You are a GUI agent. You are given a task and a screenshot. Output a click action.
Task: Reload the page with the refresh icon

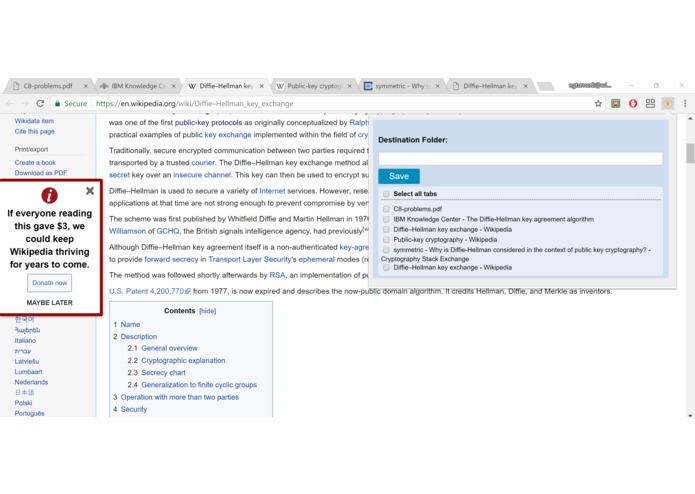[40, 103]
